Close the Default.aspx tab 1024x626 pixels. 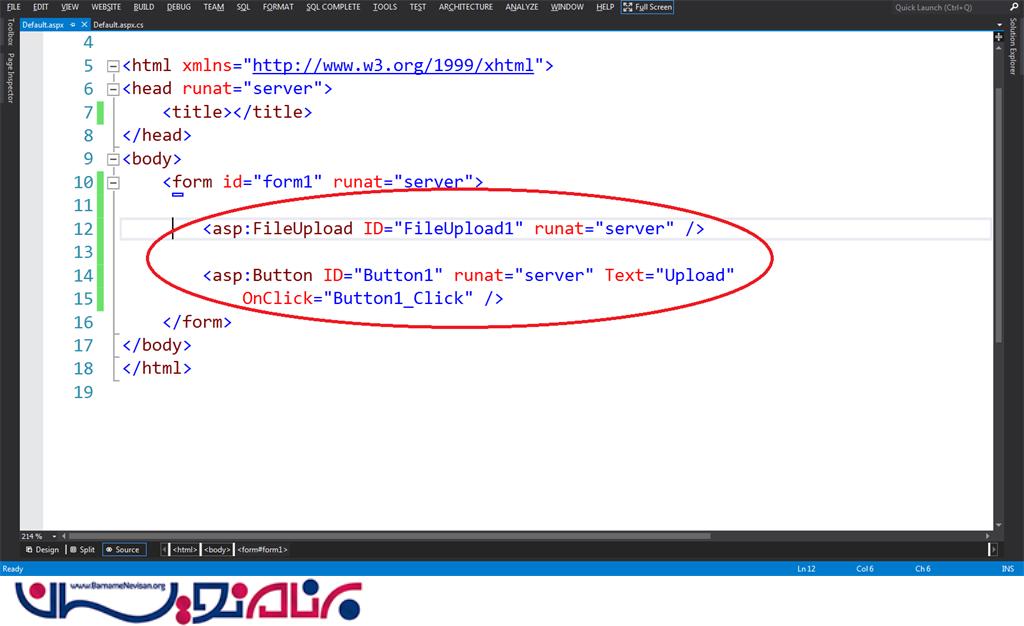coord(84,24)
